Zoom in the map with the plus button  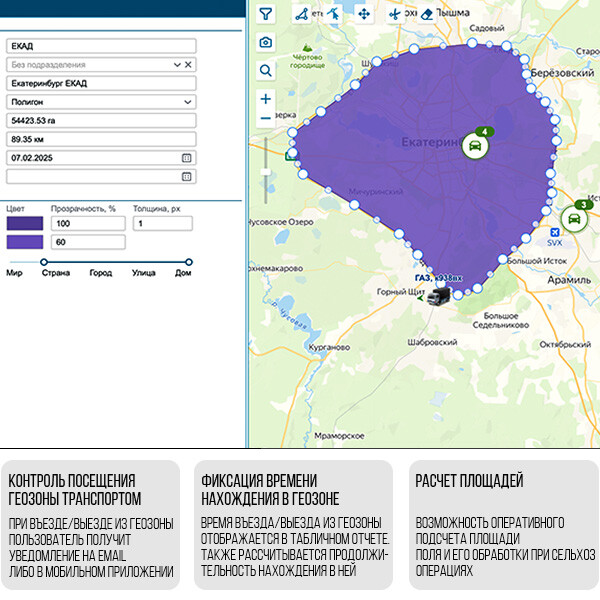tap(265, 99)
